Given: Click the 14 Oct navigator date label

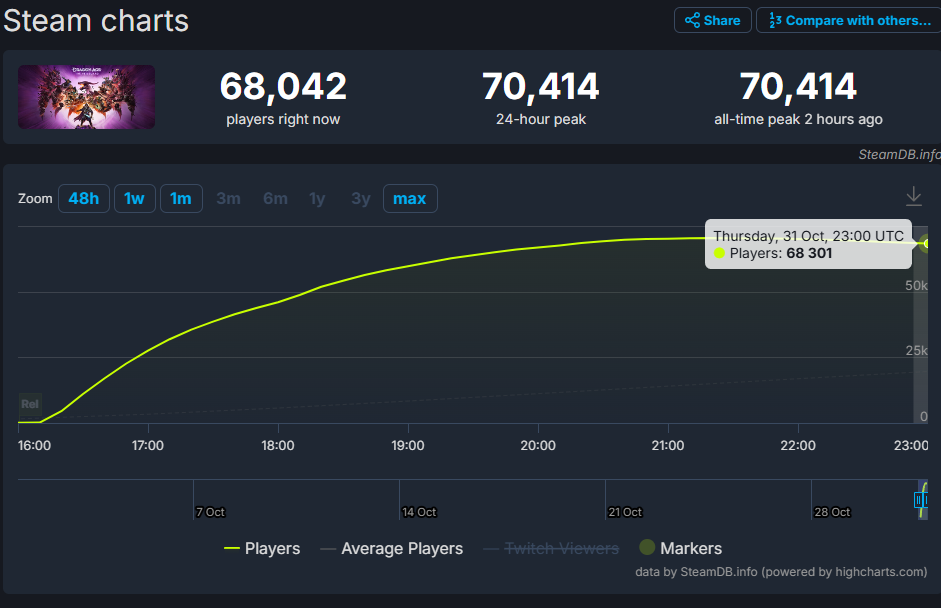Looking at the screenshot, I should pyautogui.click(x=419, y=512).
